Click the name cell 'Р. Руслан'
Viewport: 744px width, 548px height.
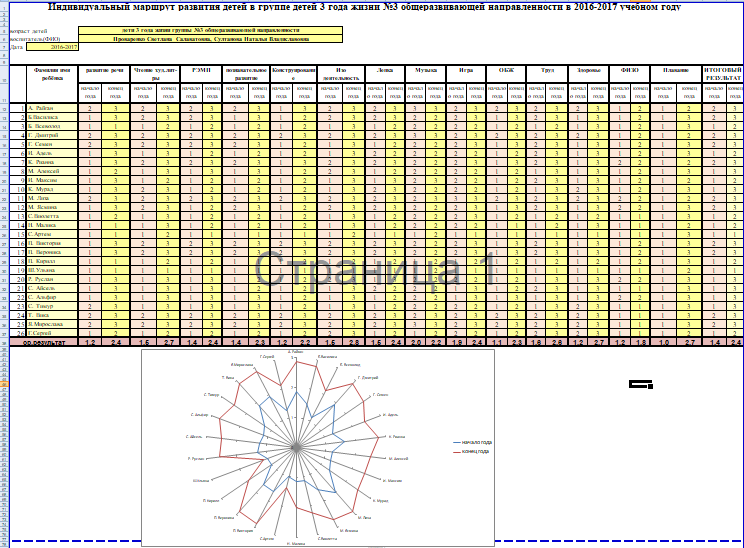(52, 279)
